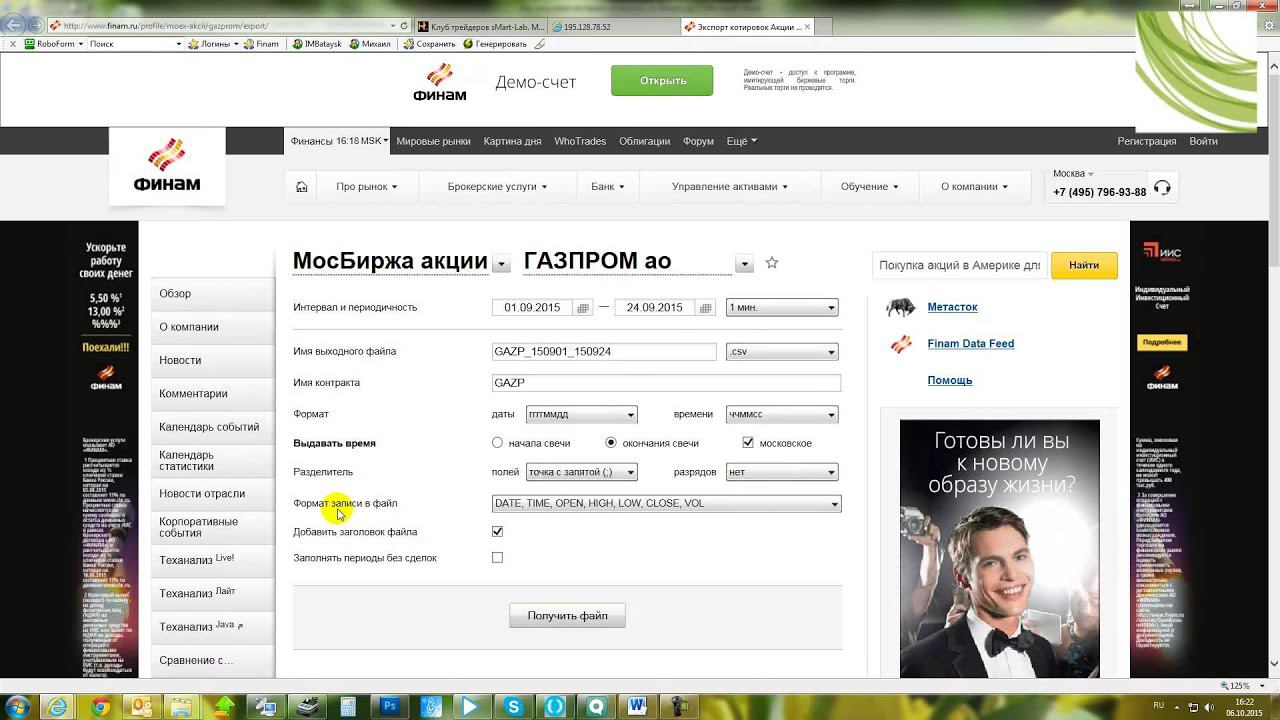Expand the 'Про рынок' navigation menu

[x=367, y=187]
